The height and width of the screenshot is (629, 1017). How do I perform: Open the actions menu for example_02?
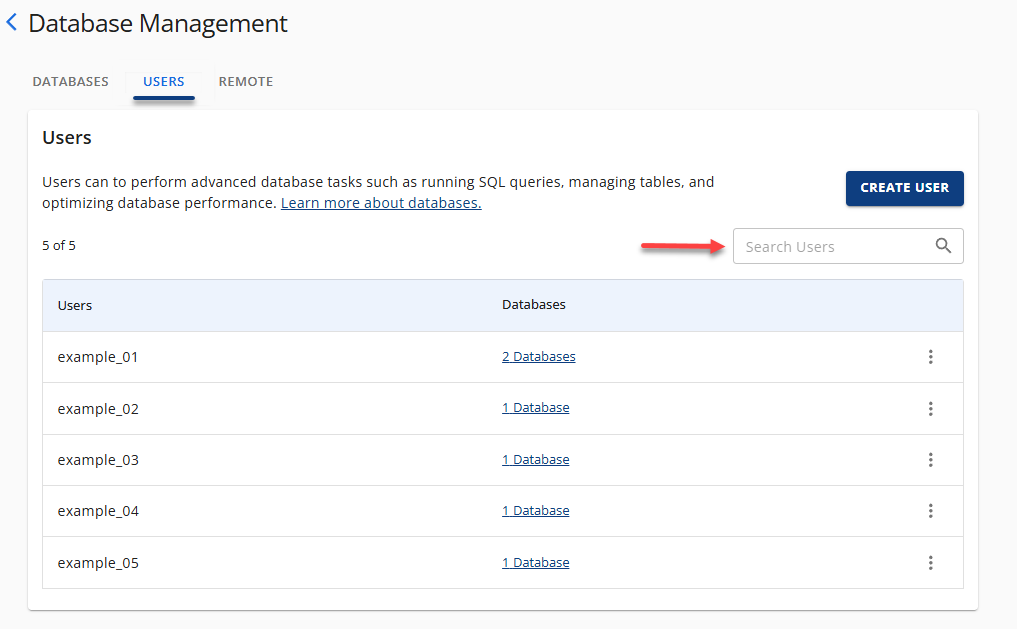(931, 408)
